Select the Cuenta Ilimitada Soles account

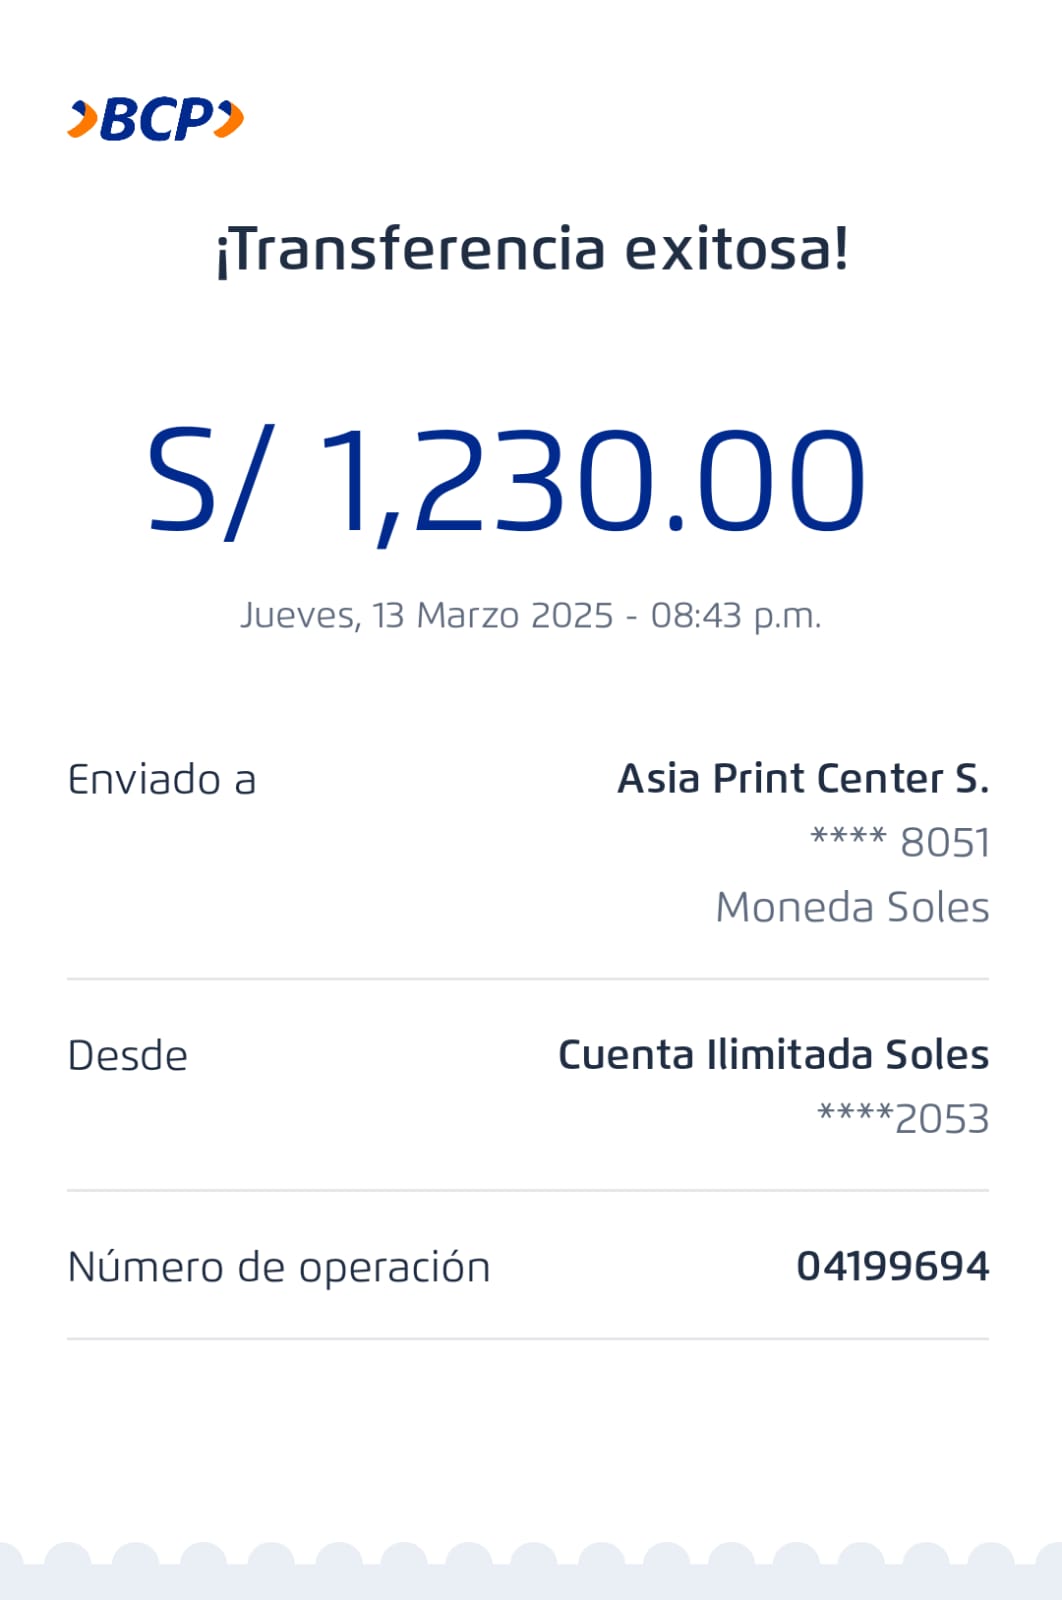click(x=773, y=1055)
